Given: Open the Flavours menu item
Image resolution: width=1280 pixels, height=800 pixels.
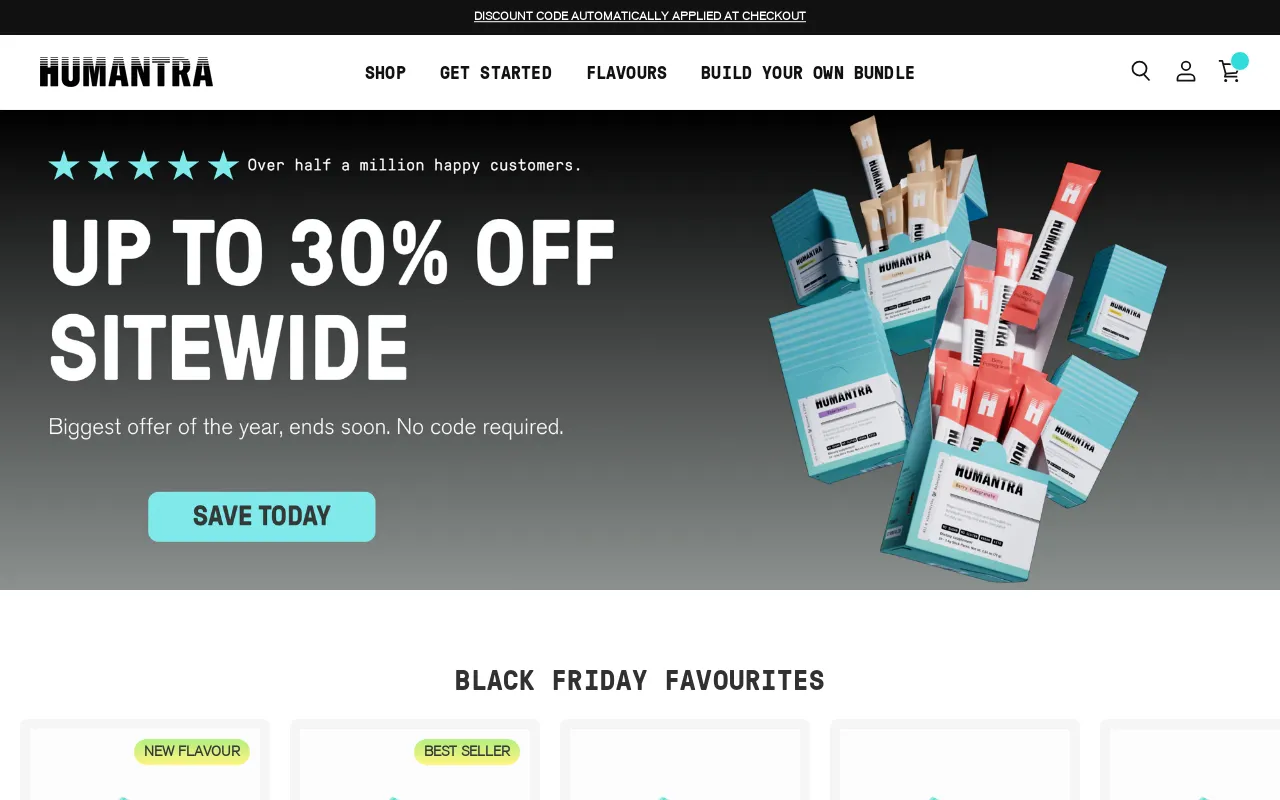Looking at the screenshot, I should (626, 73).
